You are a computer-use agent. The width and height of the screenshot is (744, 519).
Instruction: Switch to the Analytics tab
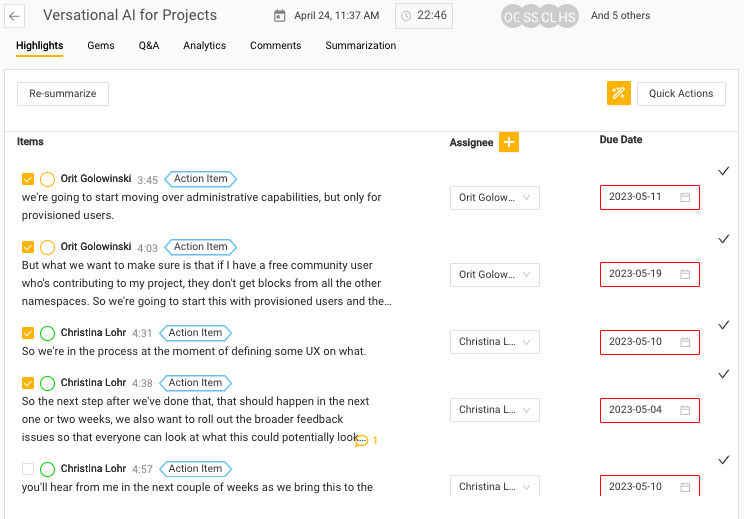(x=204, y=46)
